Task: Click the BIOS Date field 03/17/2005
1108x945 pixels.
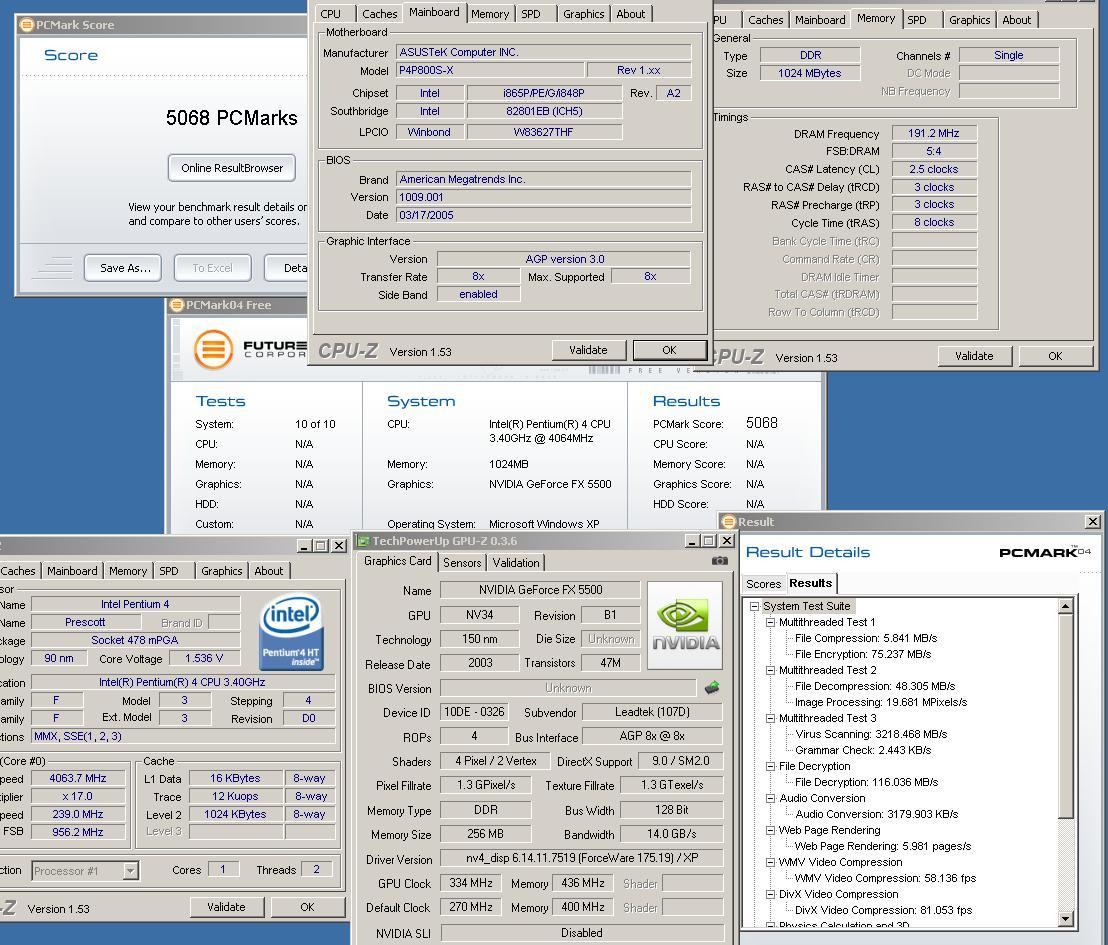Action: click(x=543, y=215)
